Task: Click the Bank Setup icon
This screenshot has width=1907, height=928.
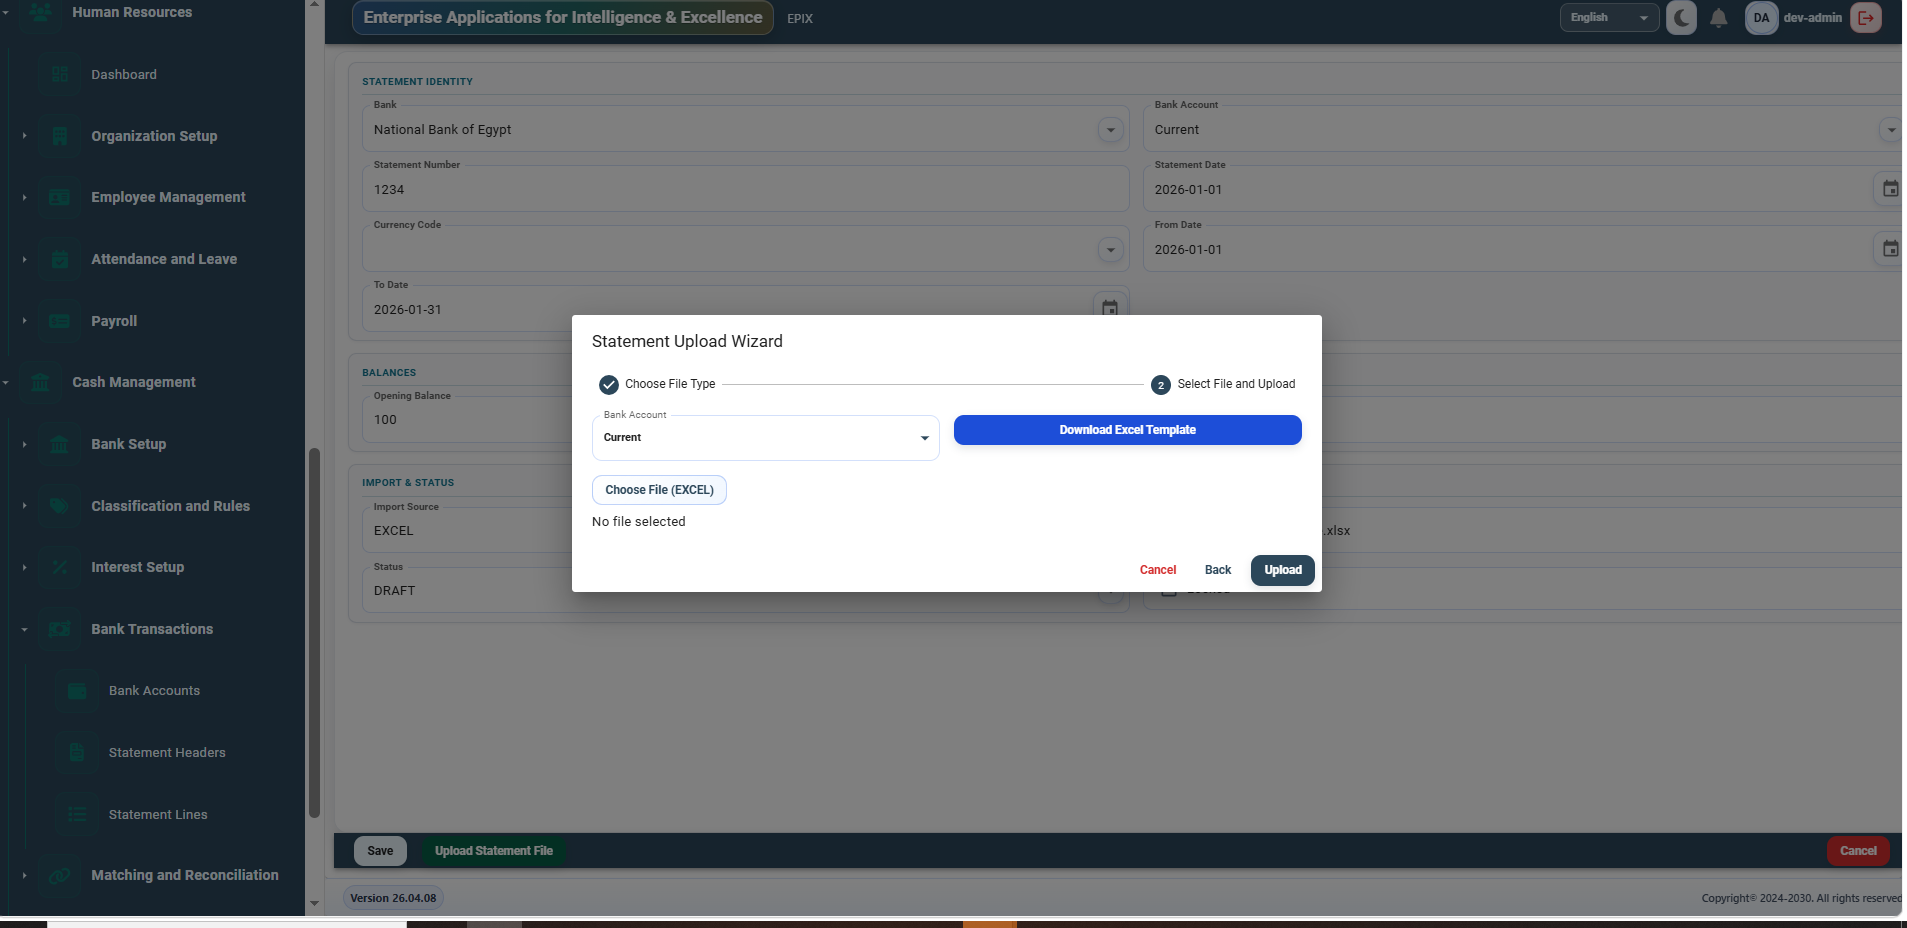Action: point(60,444)
